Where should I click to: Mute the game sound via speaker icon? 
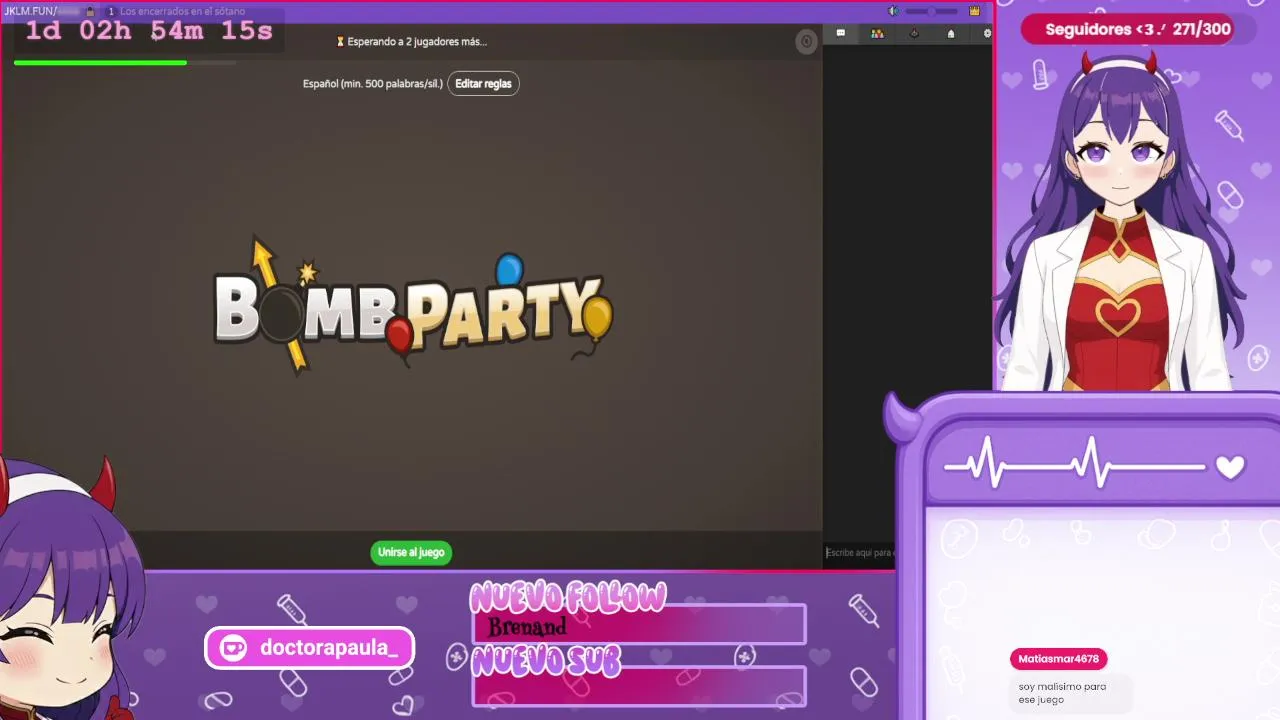893,11
